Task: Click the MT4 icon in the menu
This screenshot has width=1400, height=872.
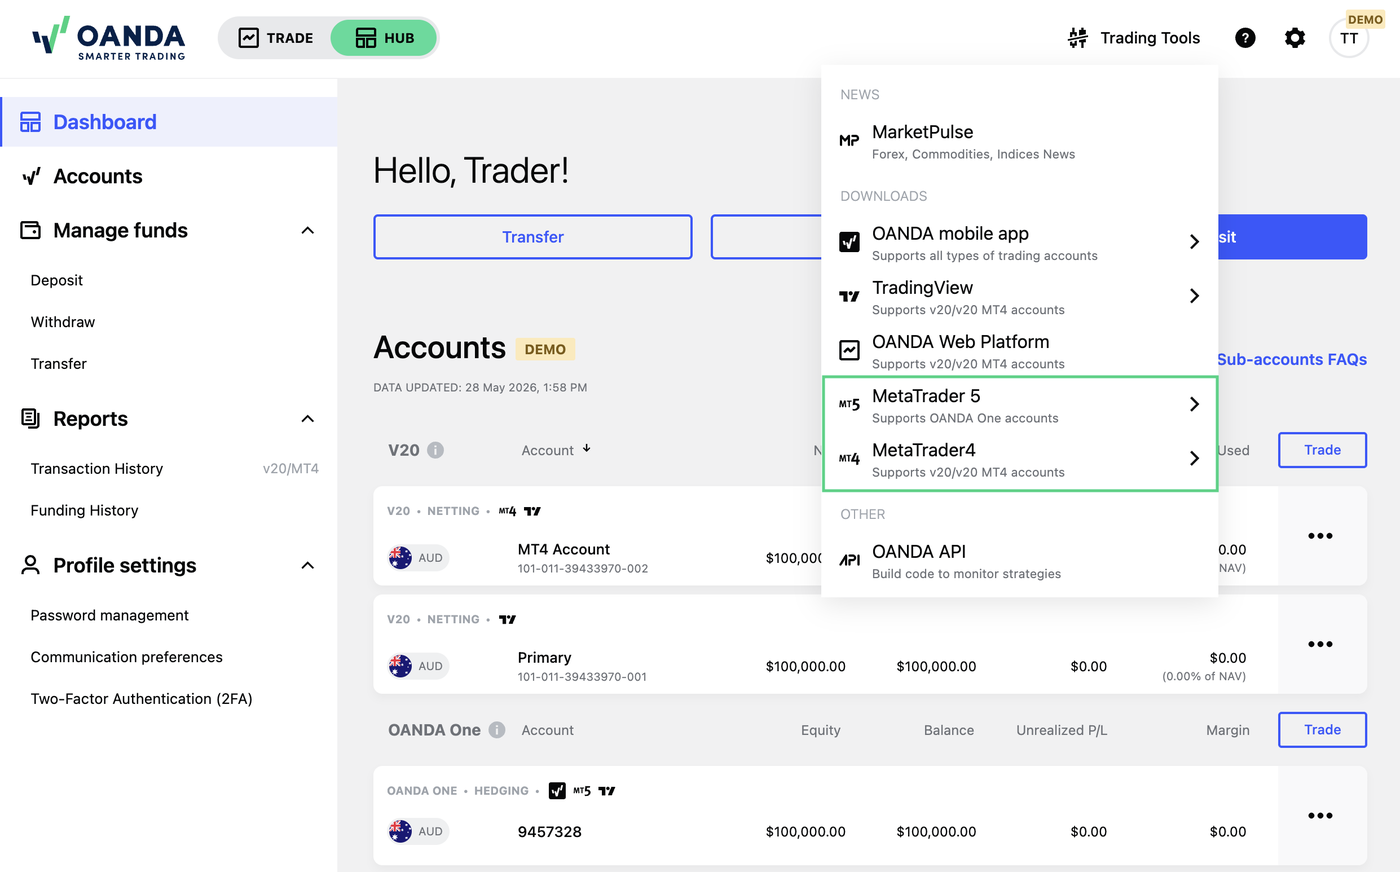Action: (849, 458)
